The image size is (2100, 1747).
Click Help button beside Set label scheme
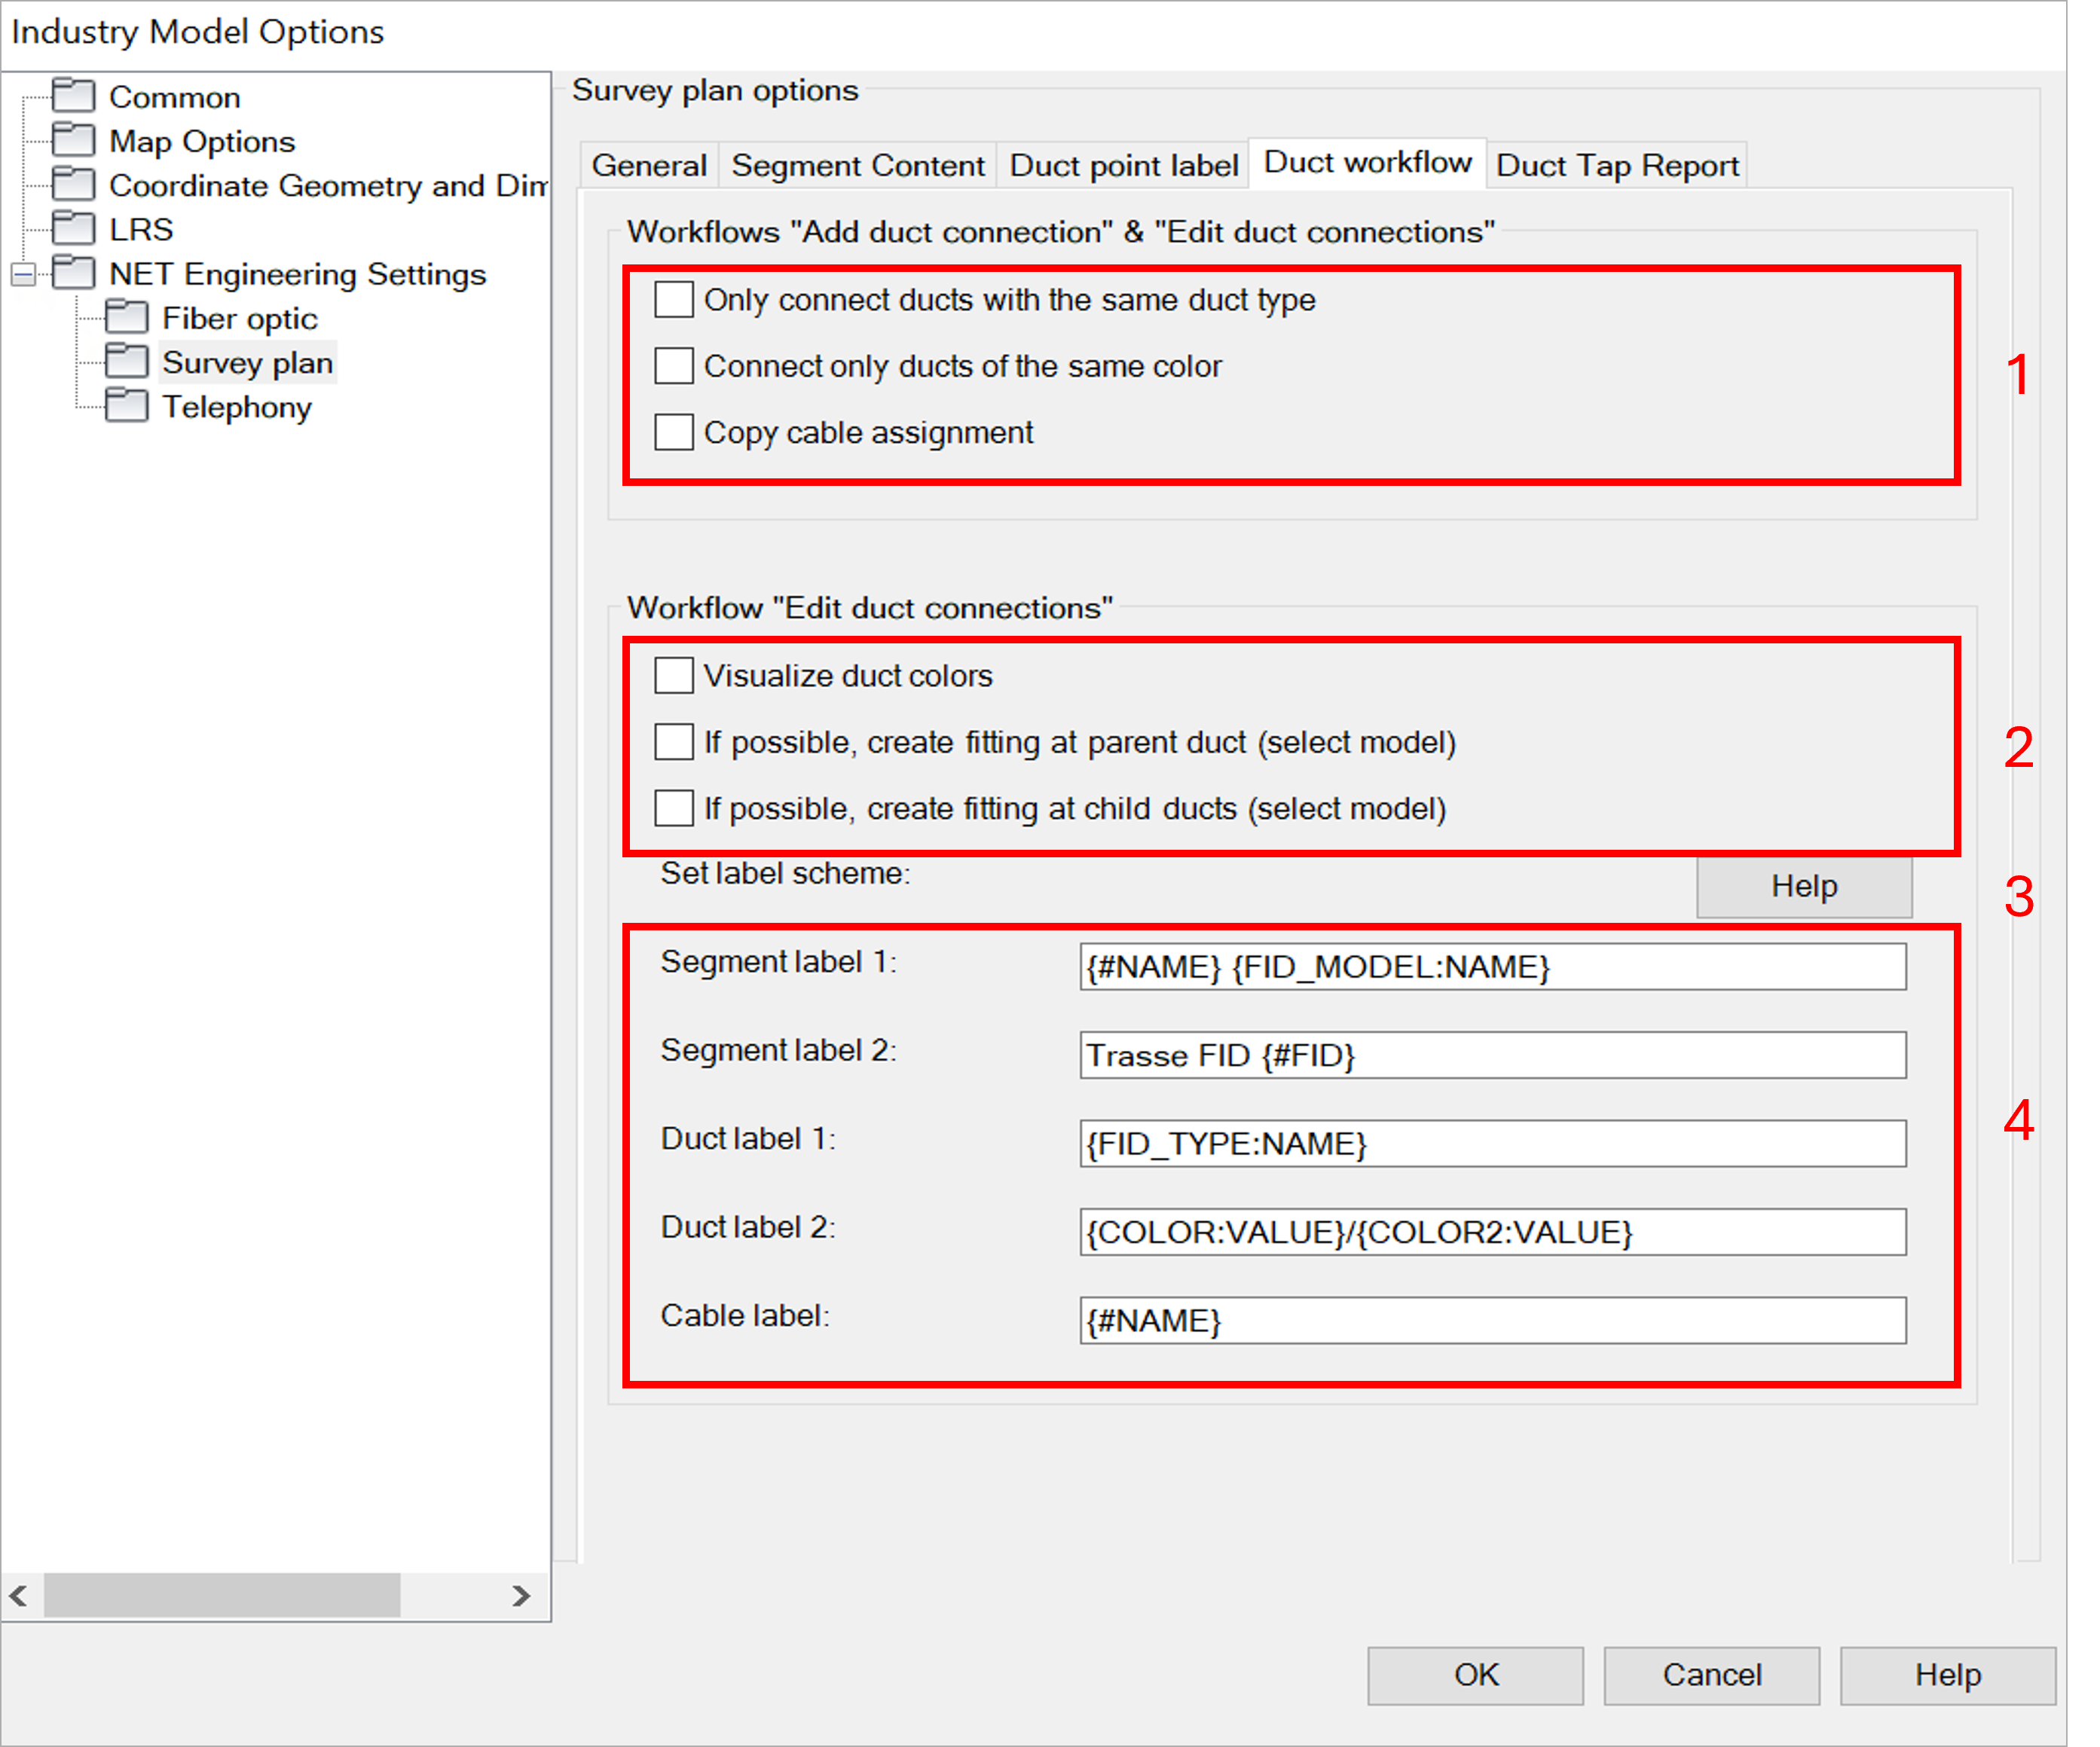[x=1803, y=886]
